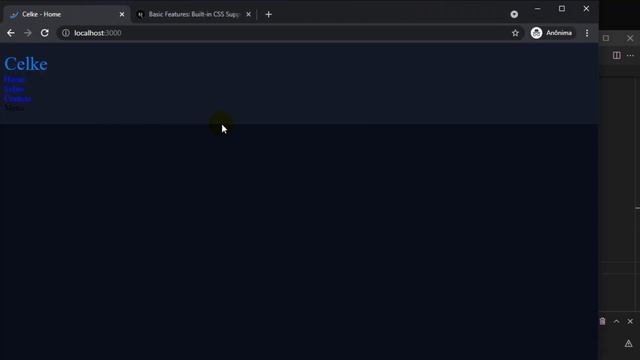Close the Basic Features tab
The width and height of the screenshot is (640, 360).
pos(248,15)
